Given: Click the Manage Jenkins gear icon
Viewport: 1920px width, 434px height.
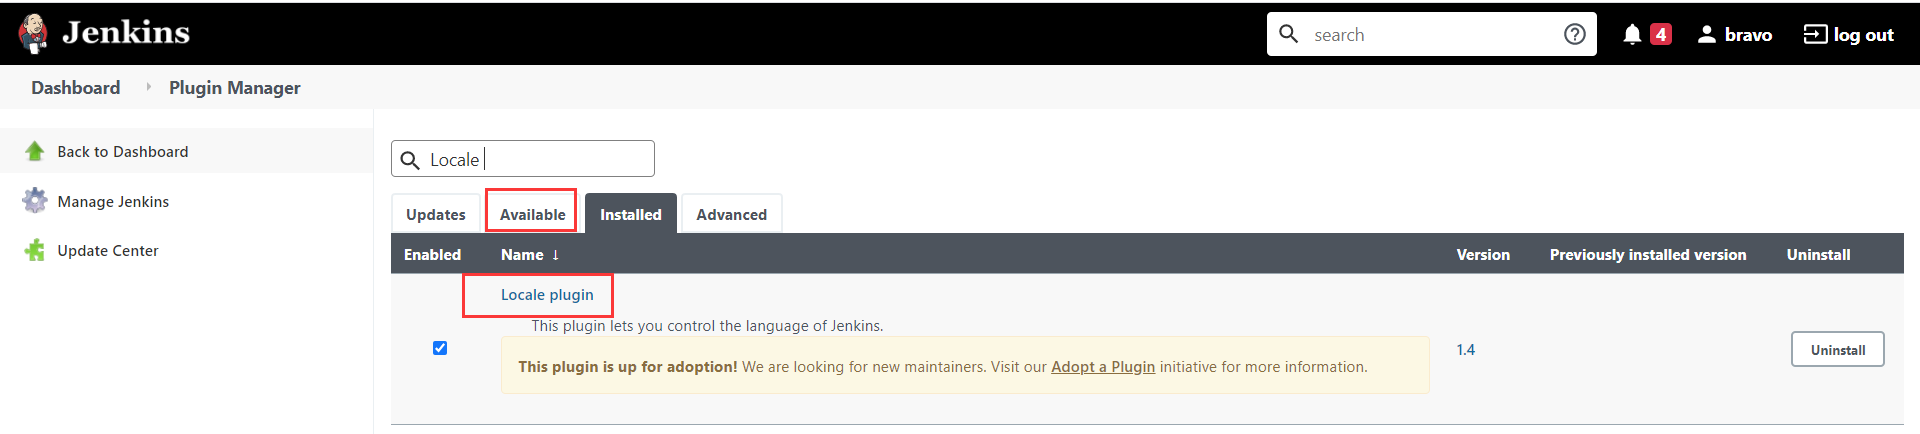Looking at the screenshot, I should click(35, 201).
